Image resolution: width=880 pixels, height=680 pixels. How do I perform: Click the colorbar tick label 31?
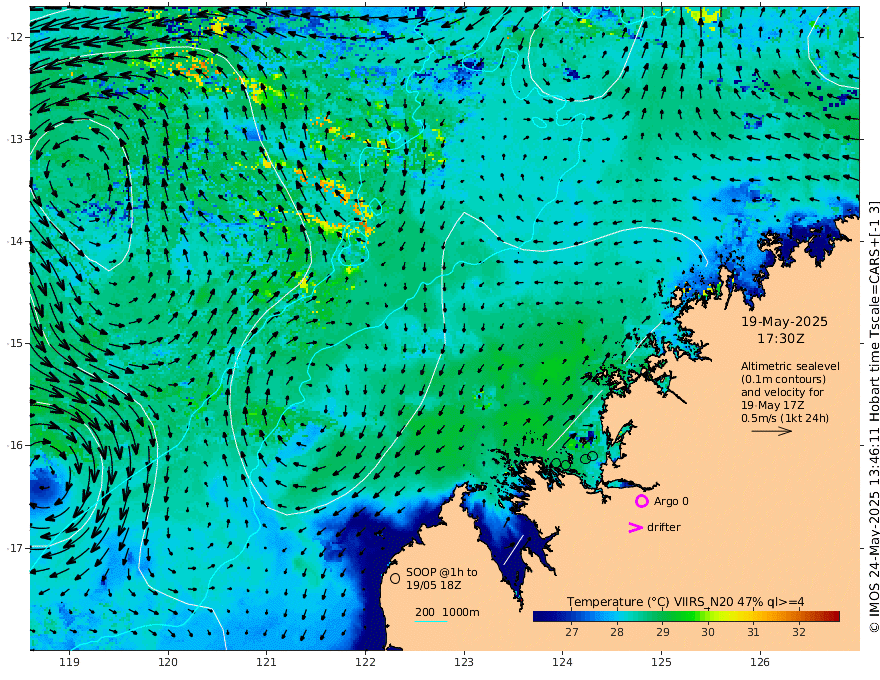(753, 632)
